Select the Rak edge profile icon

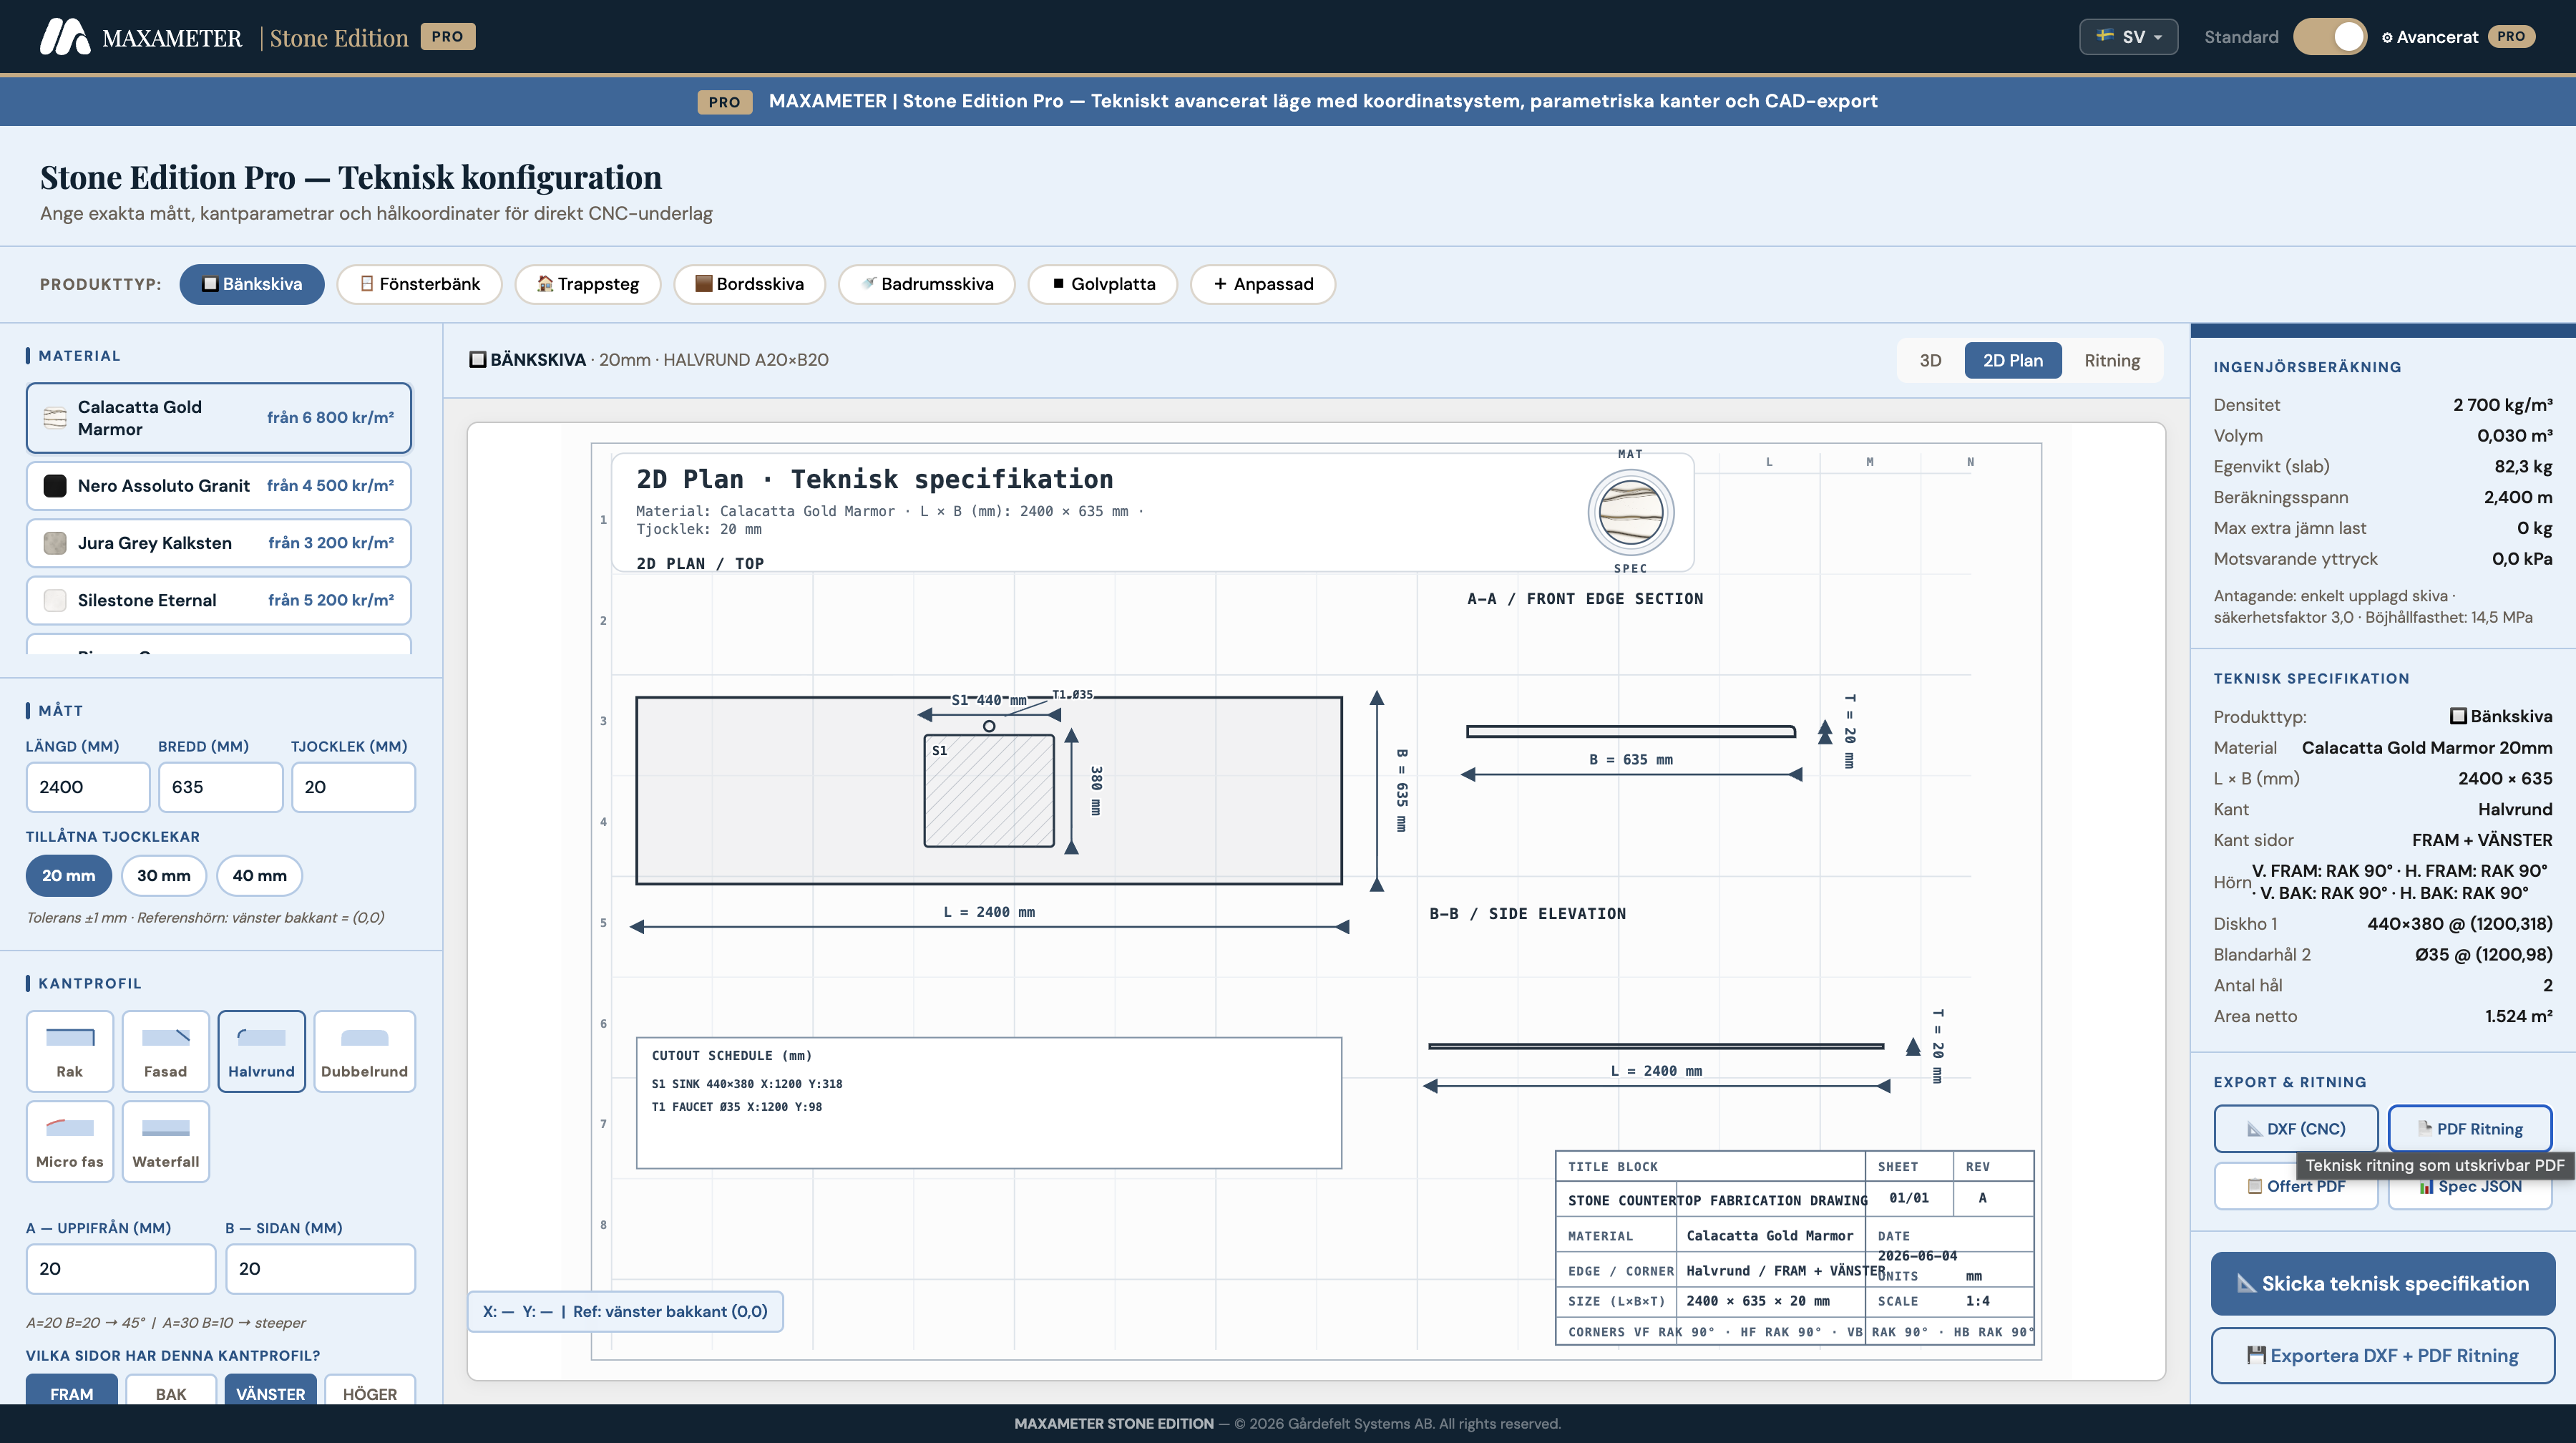(x=70, y=1038)
